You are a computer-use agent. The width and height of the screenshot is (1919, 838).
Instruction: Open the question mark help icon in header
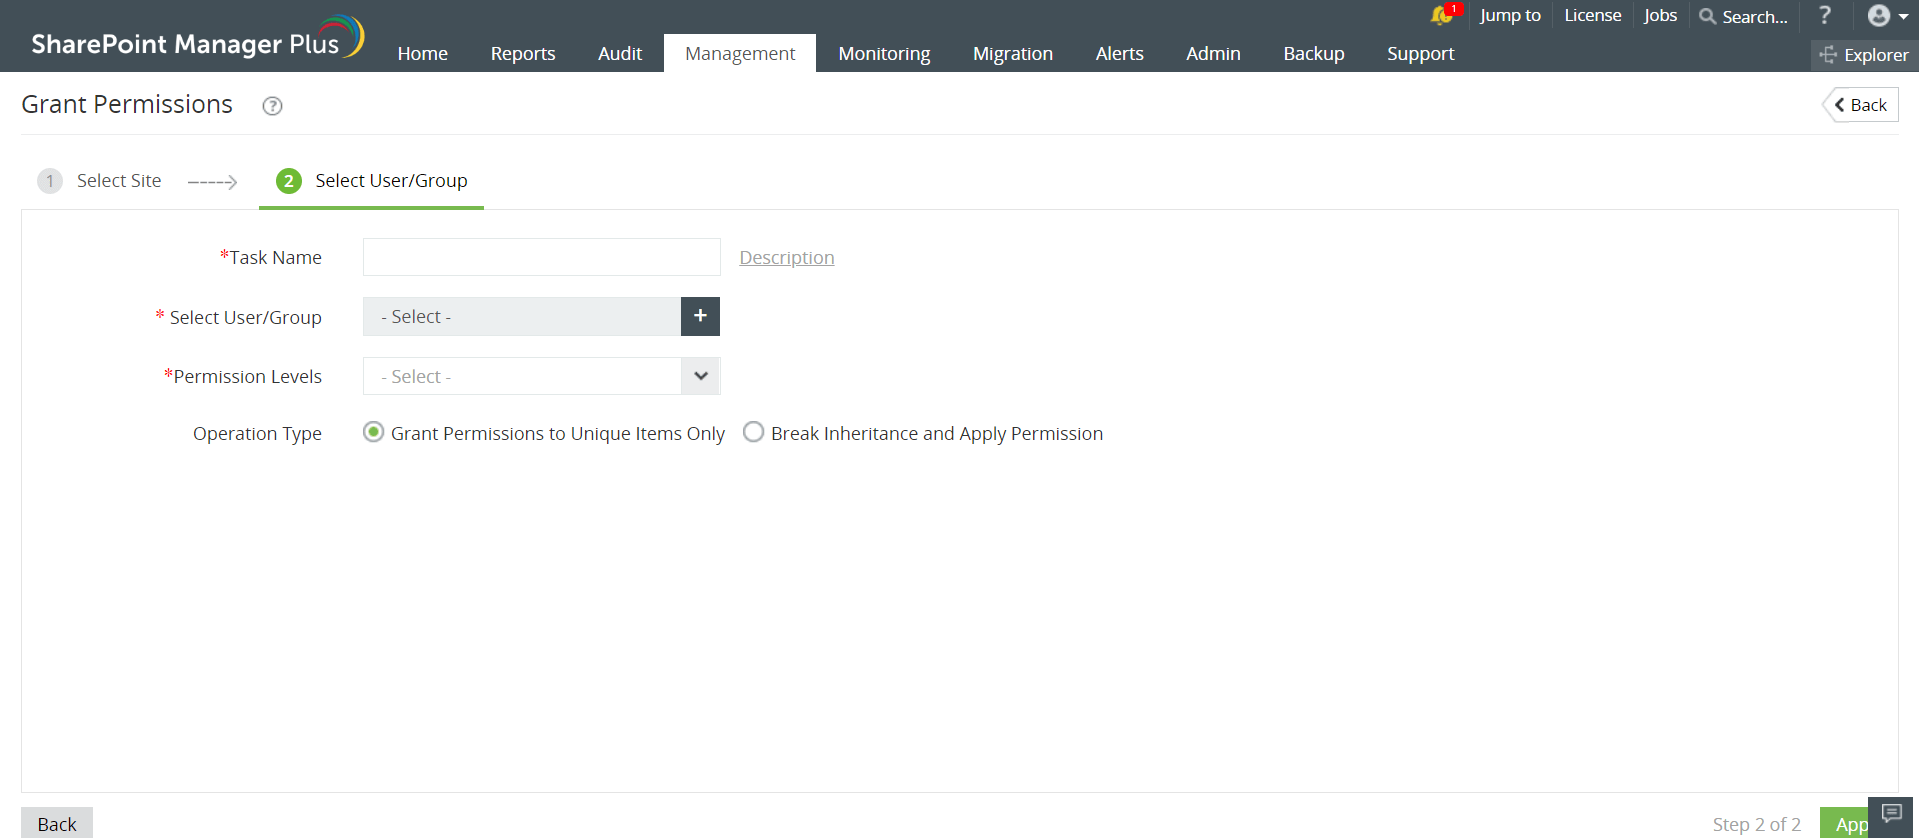(x=1825, y=15)
